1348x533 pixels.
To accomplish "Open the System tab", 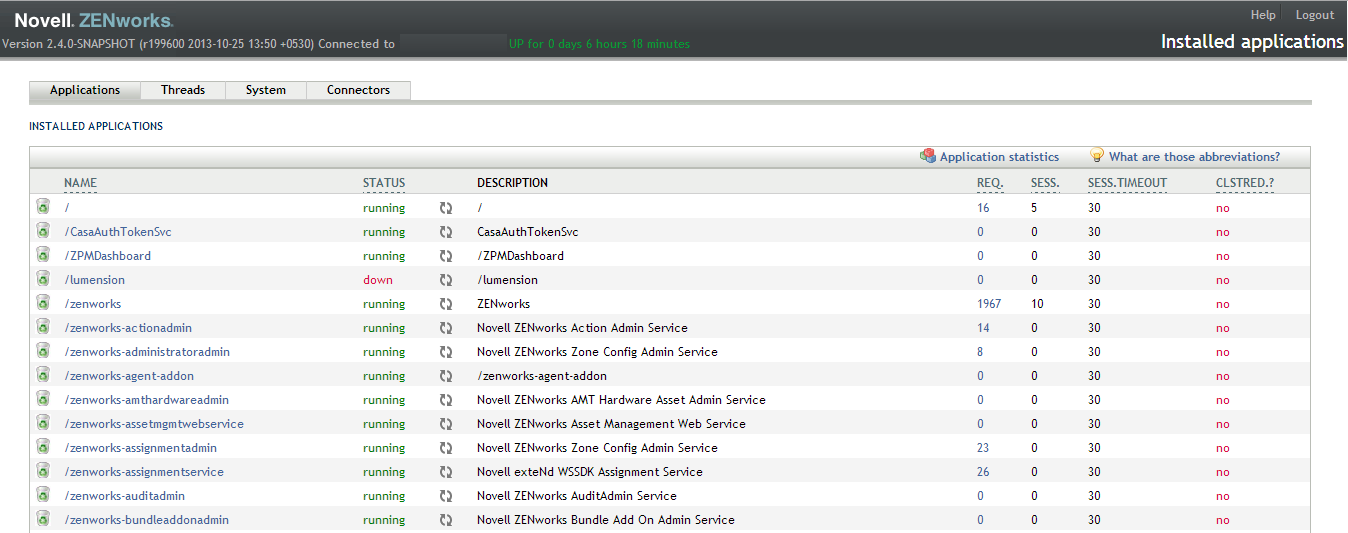I will coord(266,90).
